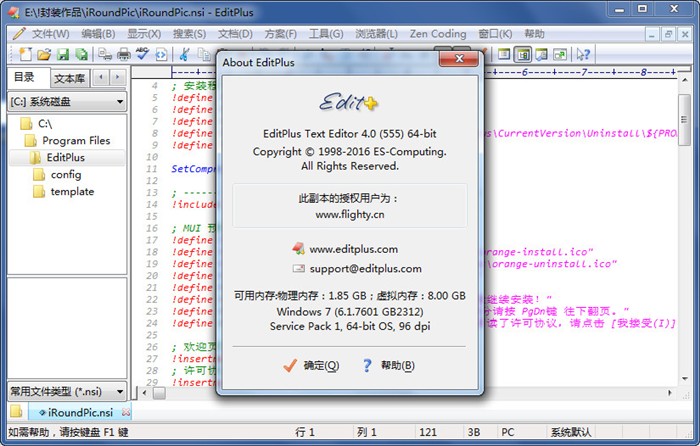This screenshot has height=446, width=700.
Task: Click the New document toolbar icon
Action: (25, 54)
